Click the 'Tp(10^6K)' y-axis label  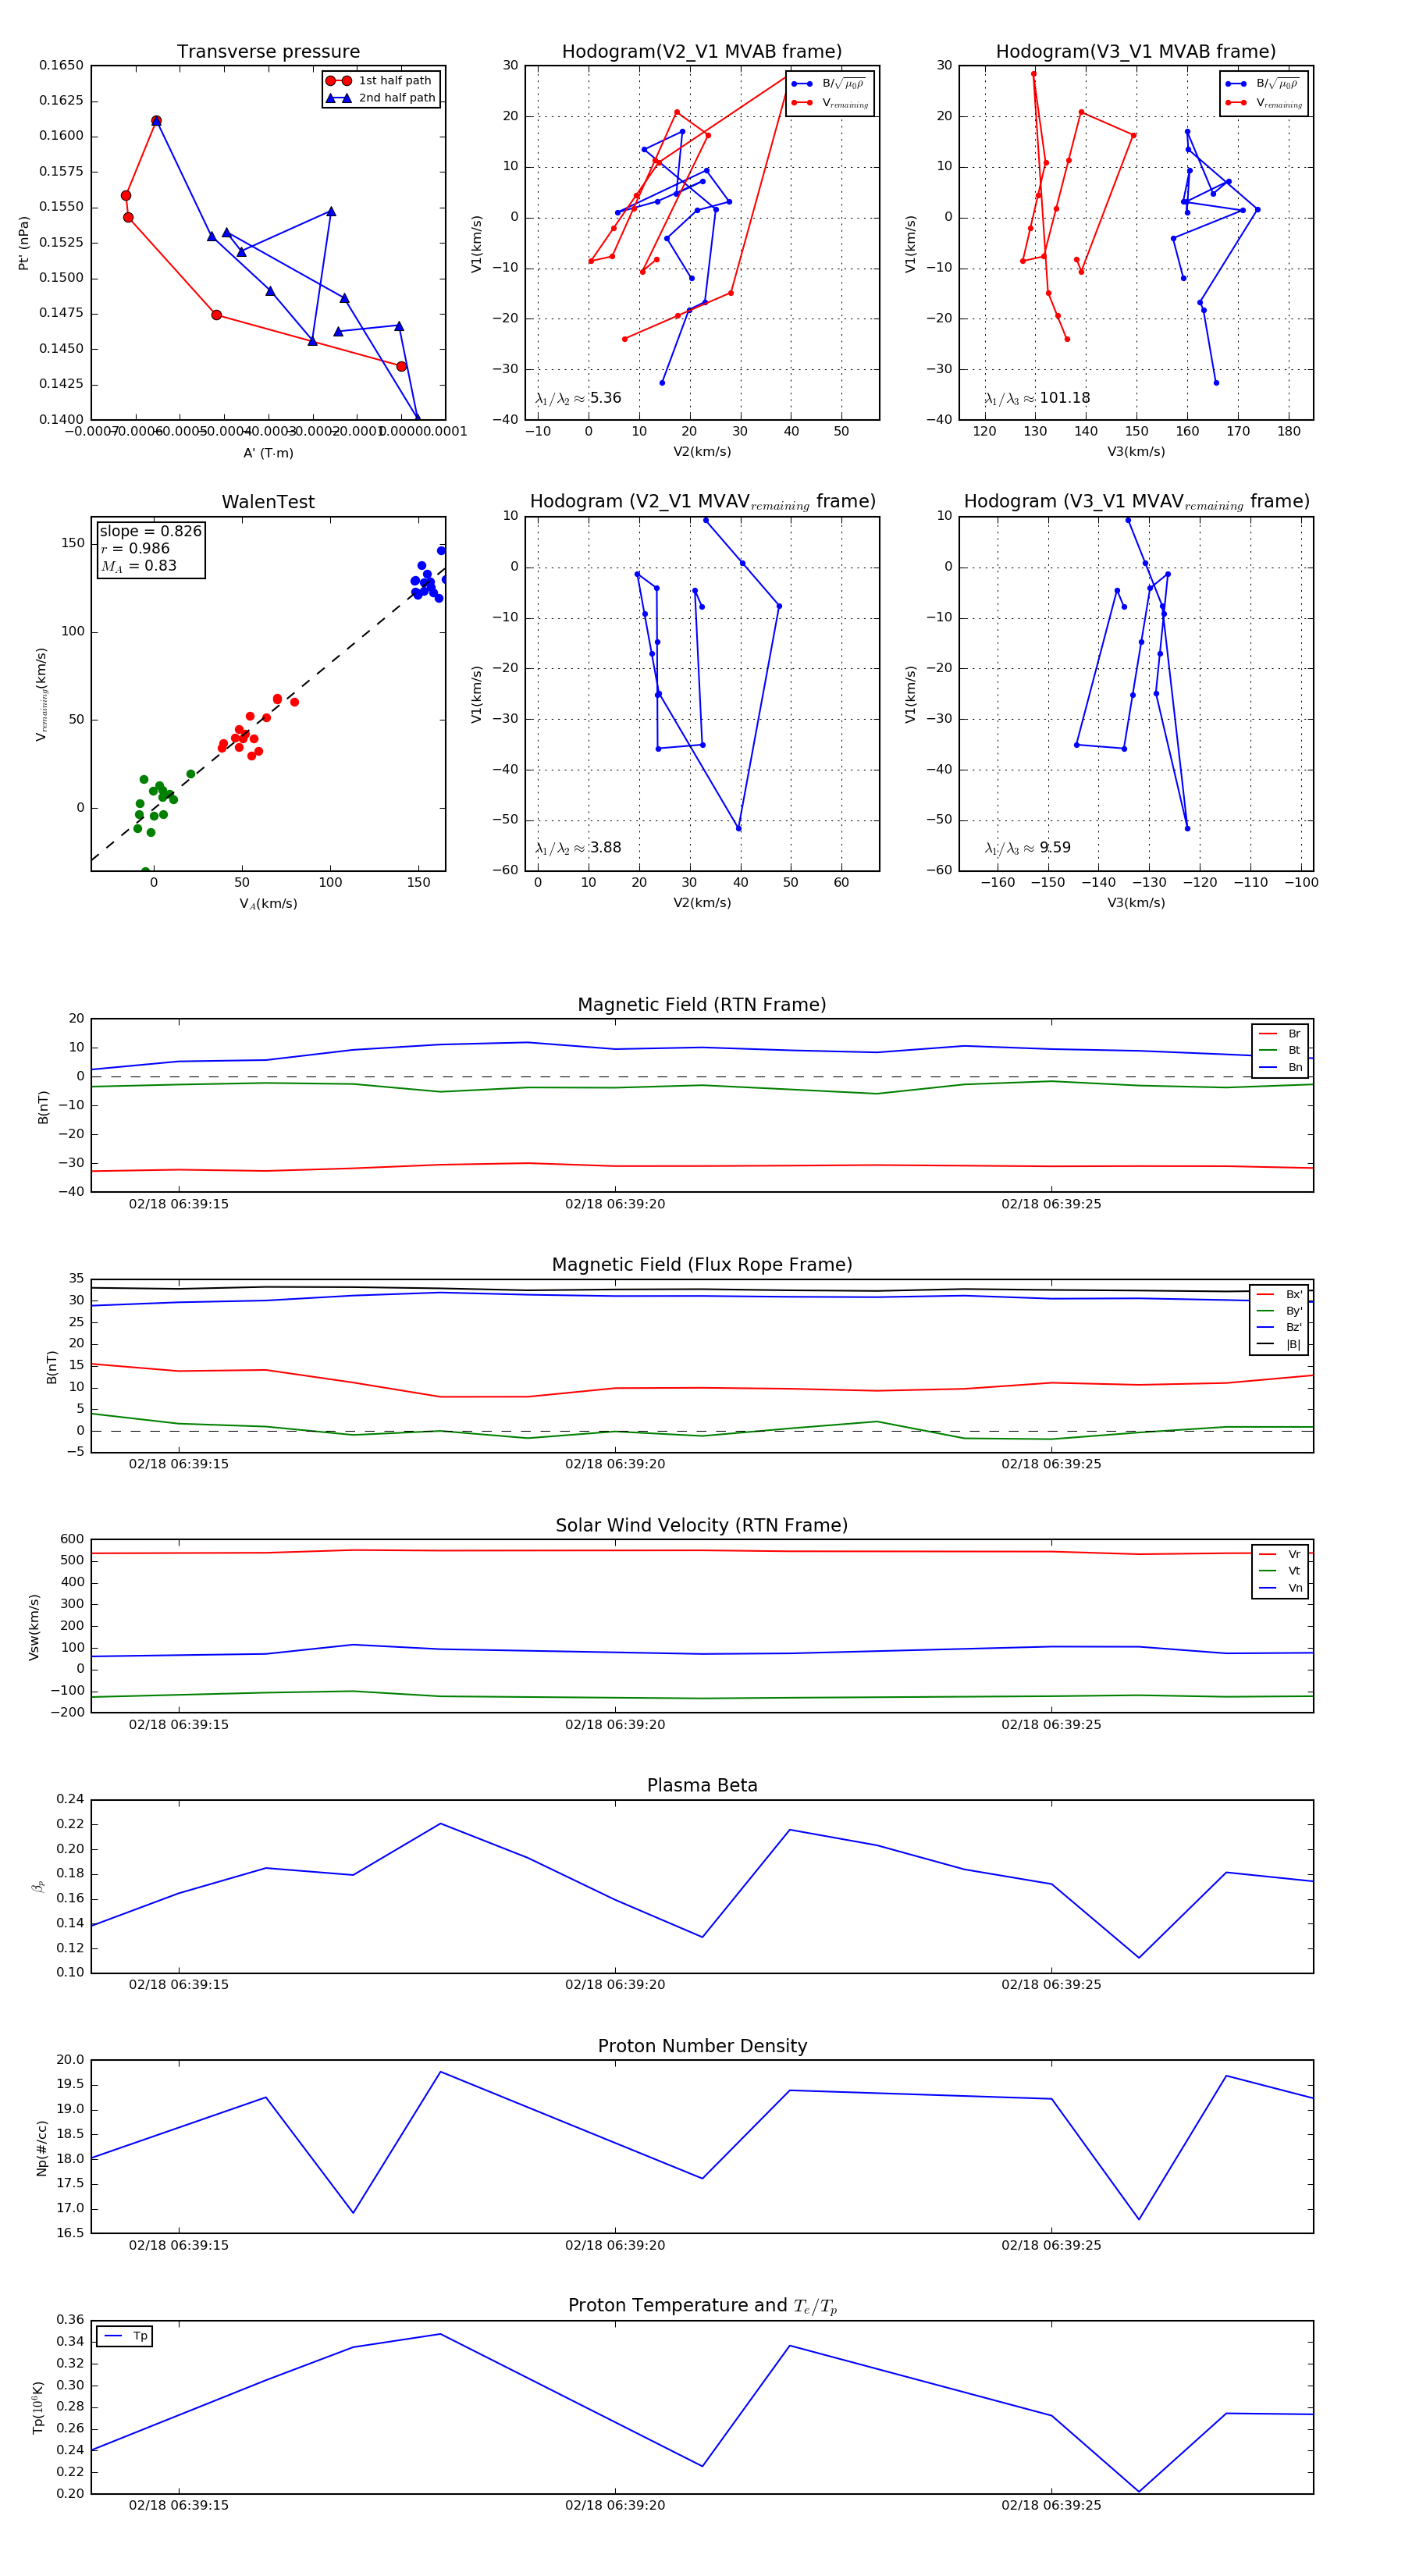click(x=38, y=2407)
